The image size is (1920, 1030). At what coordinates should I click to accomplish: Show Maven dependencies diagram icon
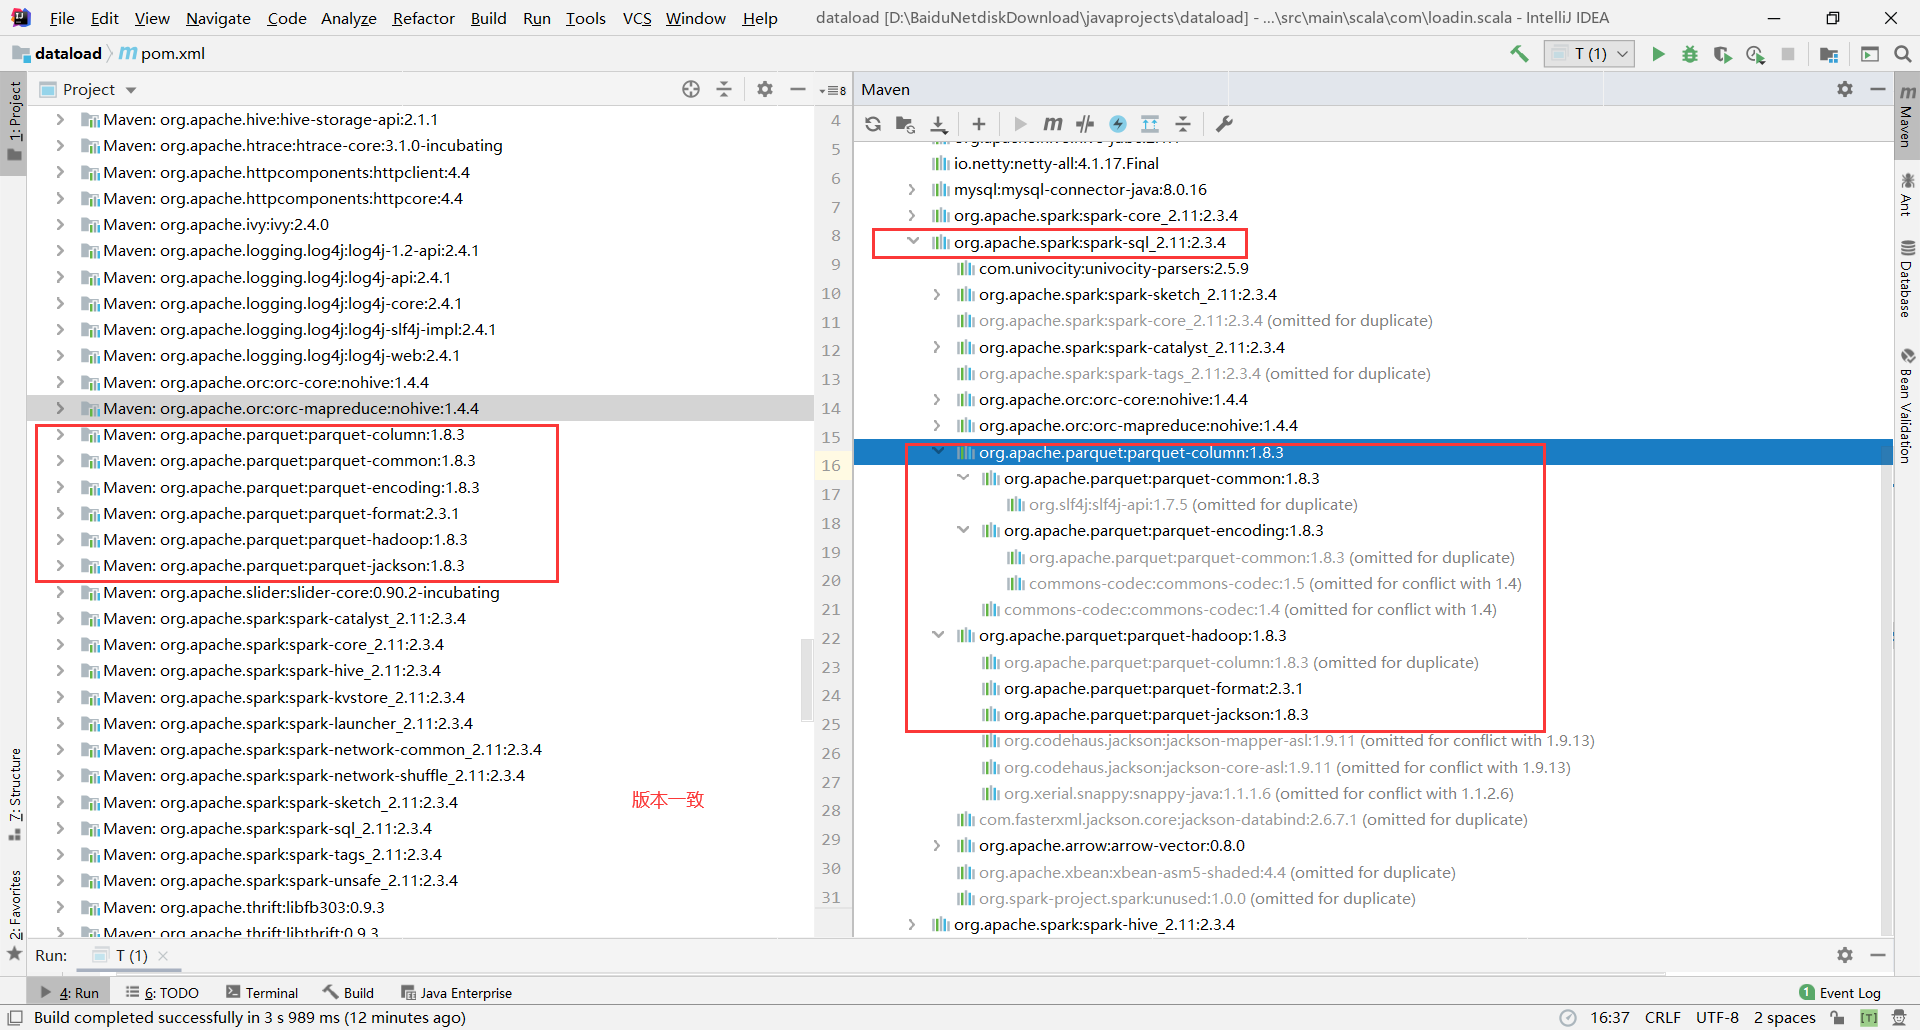click(x=1150, y=124)
